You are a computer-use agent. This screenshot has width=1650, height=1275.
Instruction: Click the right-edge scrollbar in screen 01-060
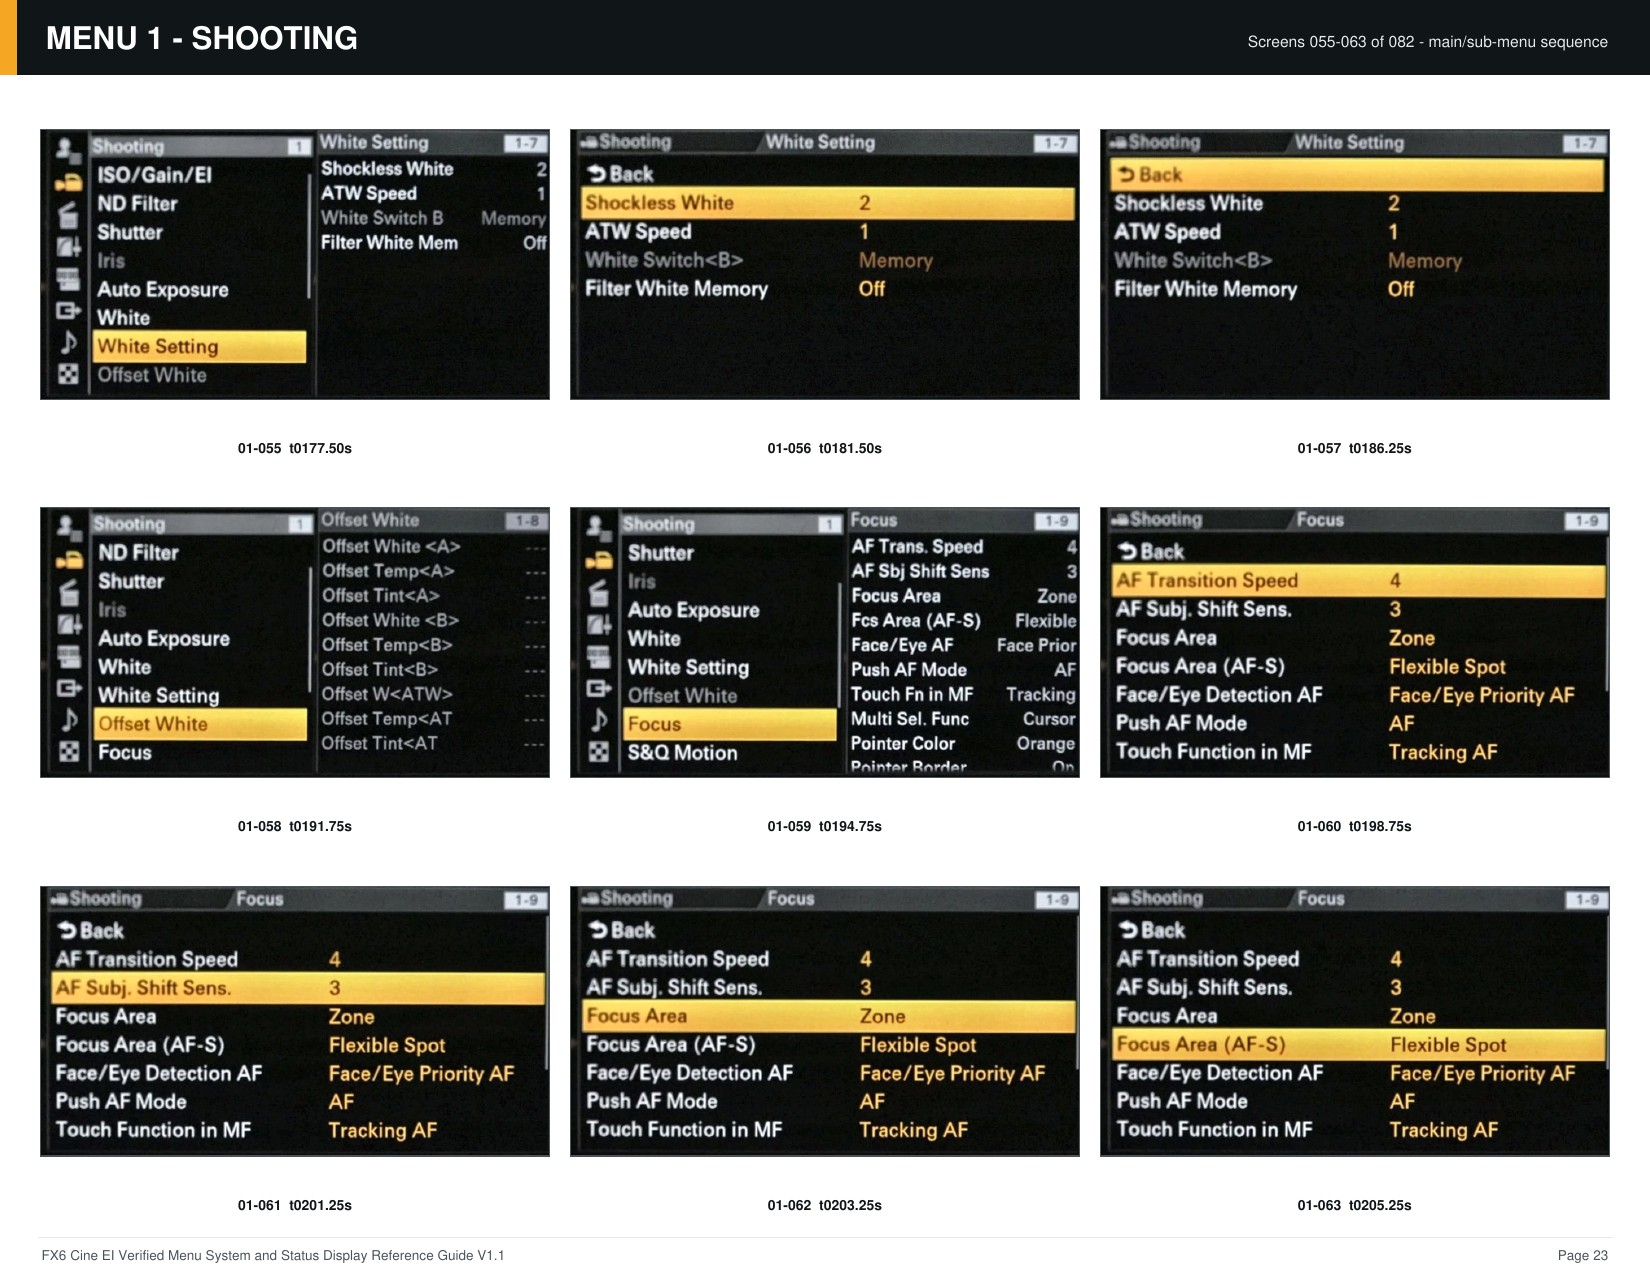1607,615
